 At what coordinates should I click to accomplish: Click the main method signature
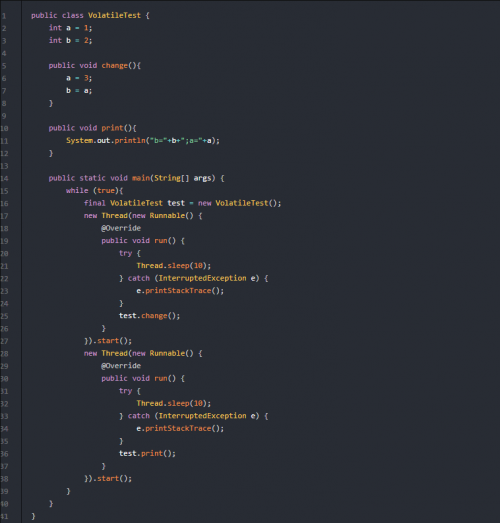click(136, 178)
